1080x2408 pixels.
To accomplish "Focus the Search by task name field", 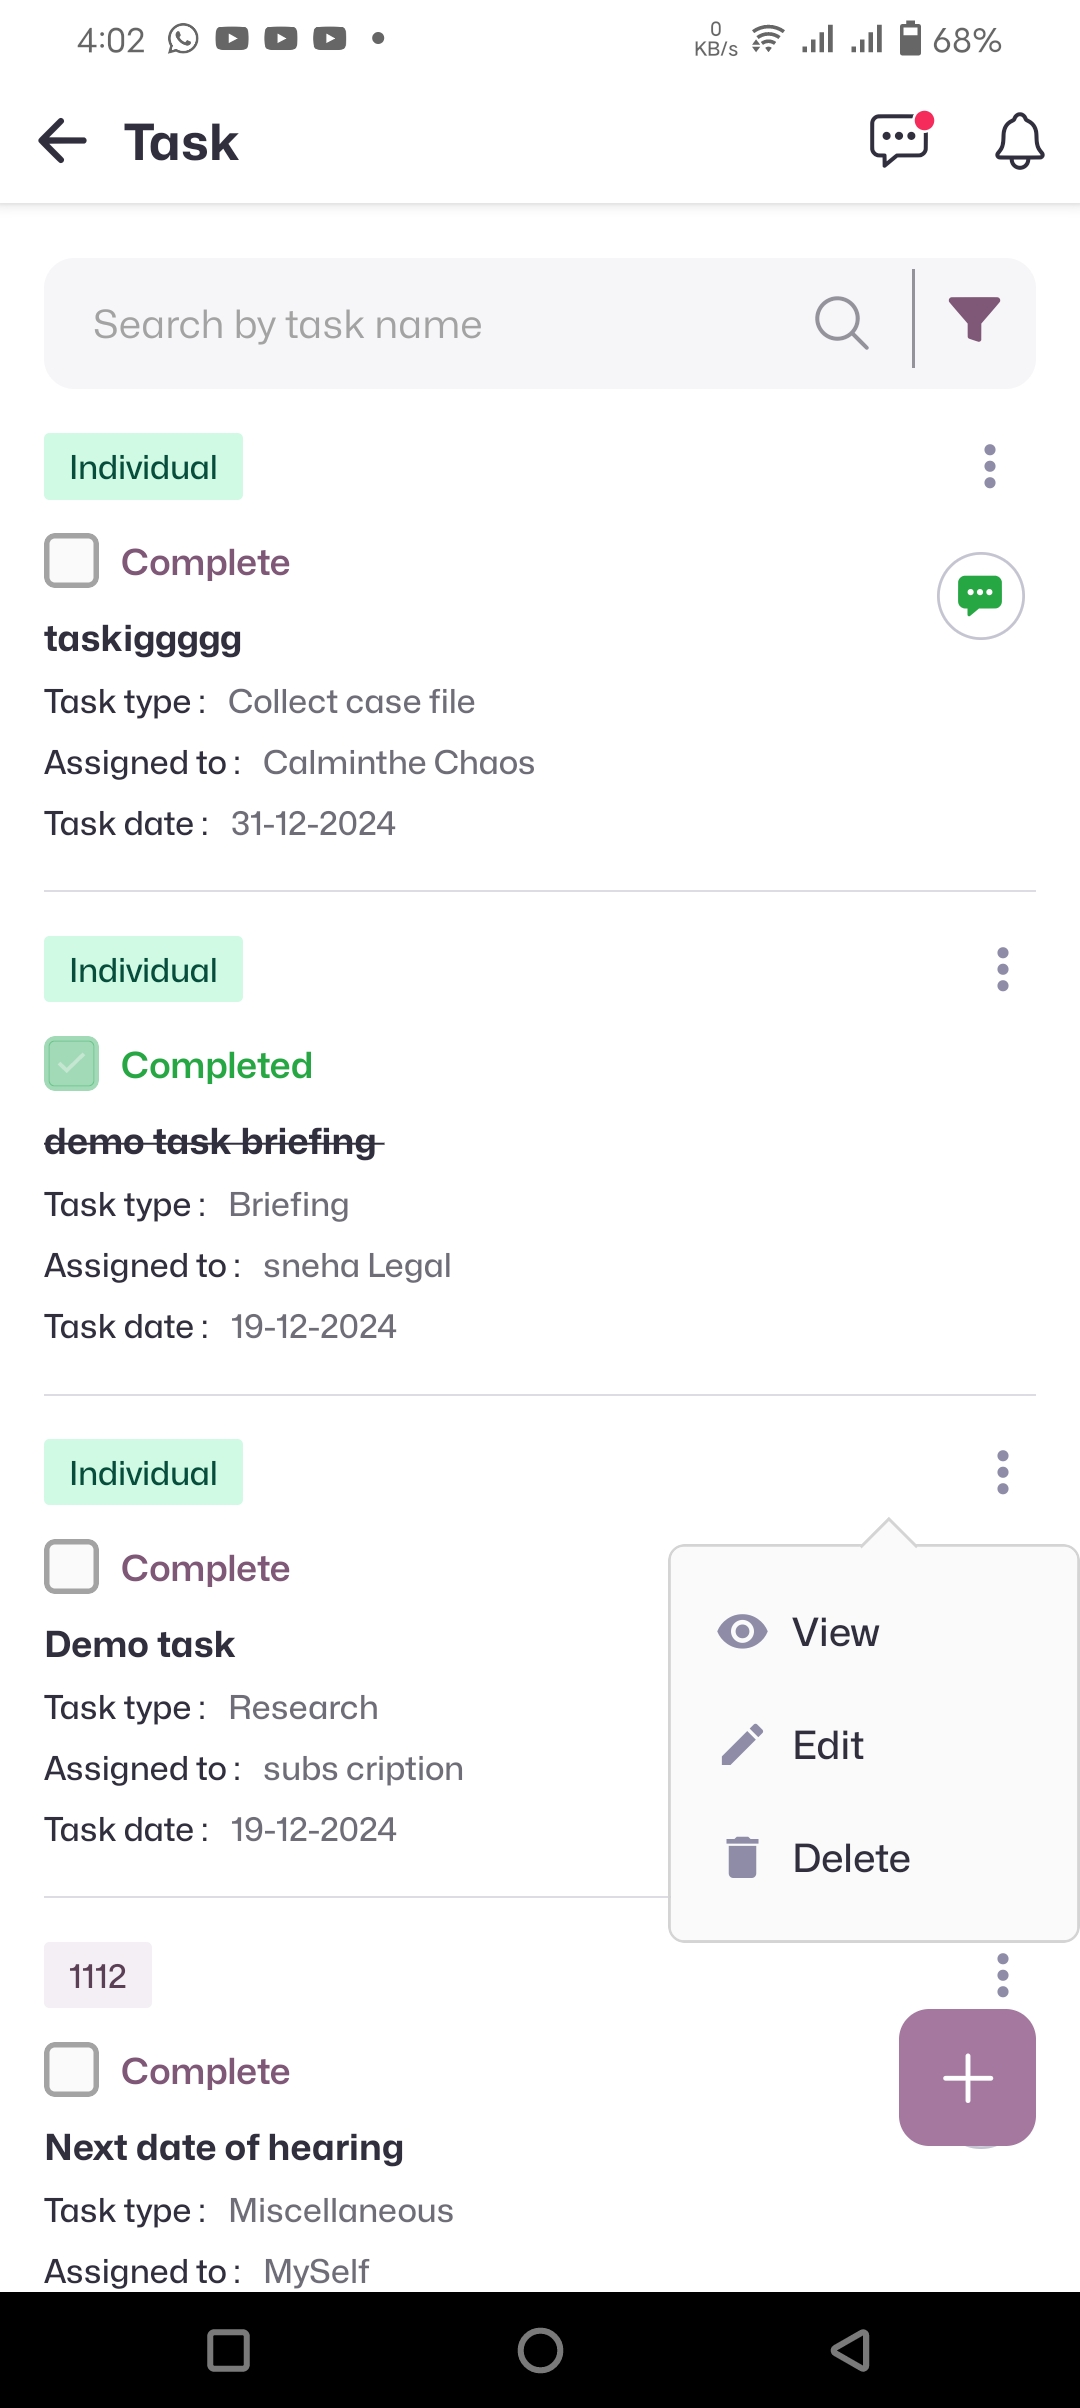I will click(x=430, y=324).
